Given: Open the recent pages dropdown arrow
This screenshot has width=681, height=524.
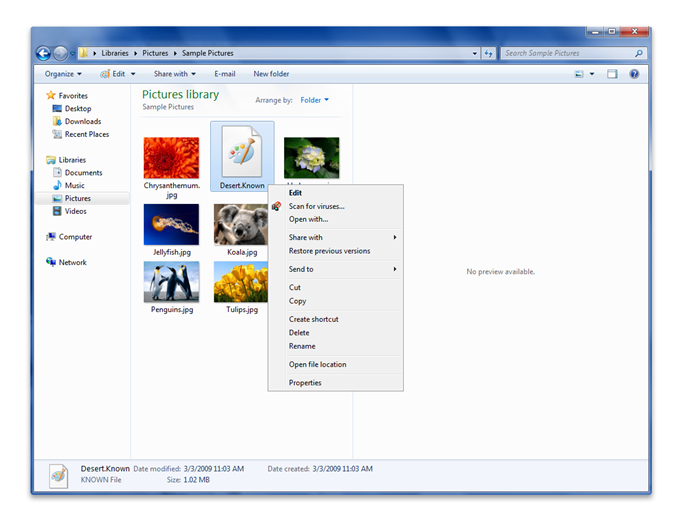Looking at the screenshot, I should pyautogui.click(x=73, y=54).
